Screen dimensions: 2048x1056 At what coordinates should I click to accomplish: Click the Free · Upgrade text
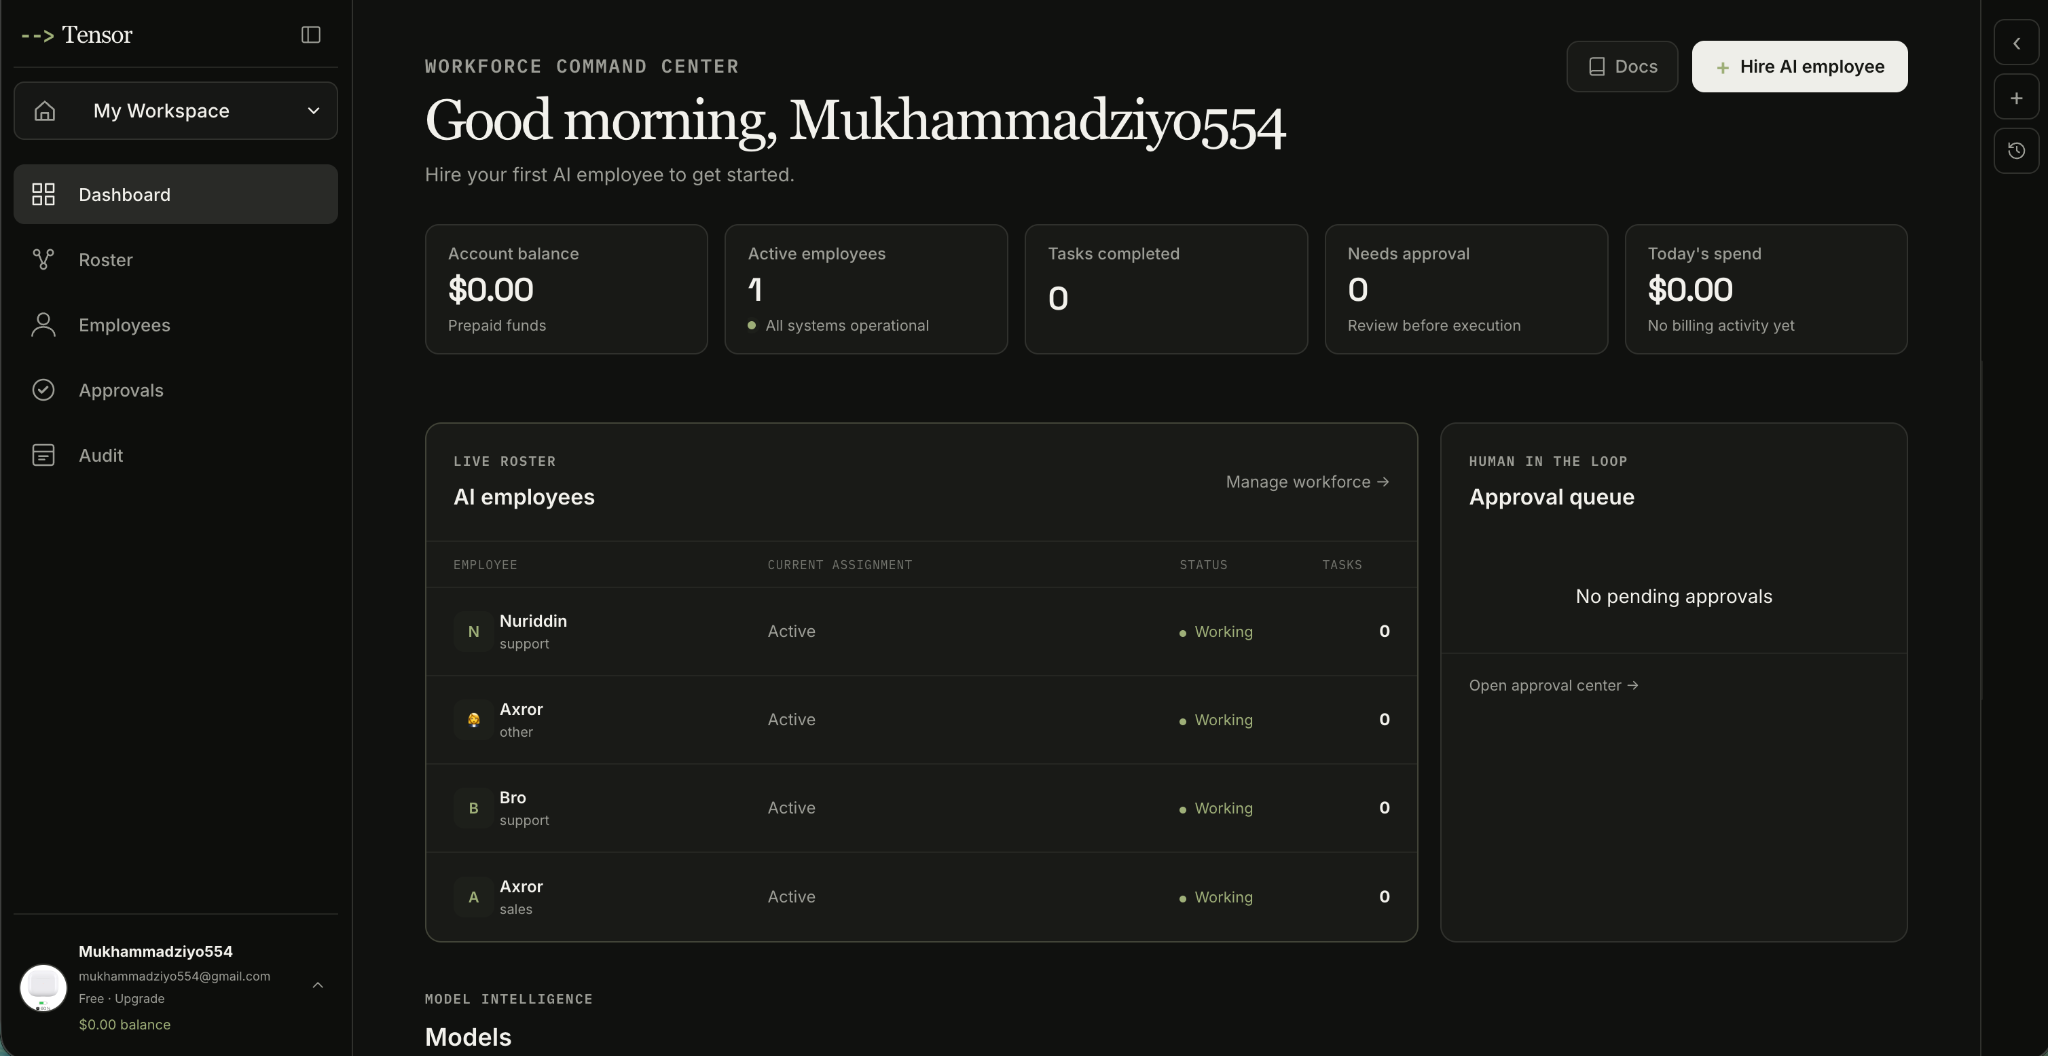point(121,999)
